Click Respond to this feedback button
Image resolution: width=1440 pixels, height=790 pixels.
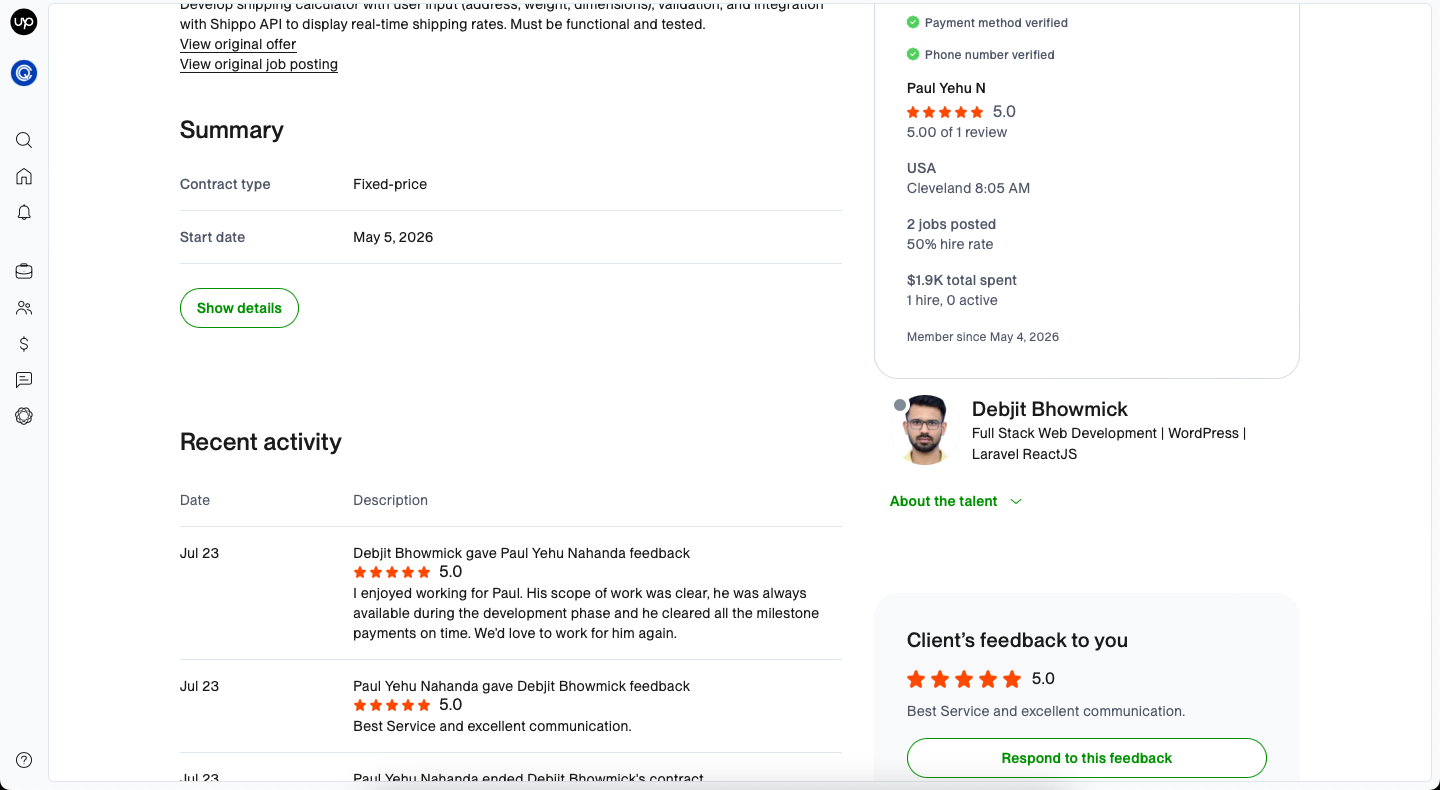pos(1087,758)
